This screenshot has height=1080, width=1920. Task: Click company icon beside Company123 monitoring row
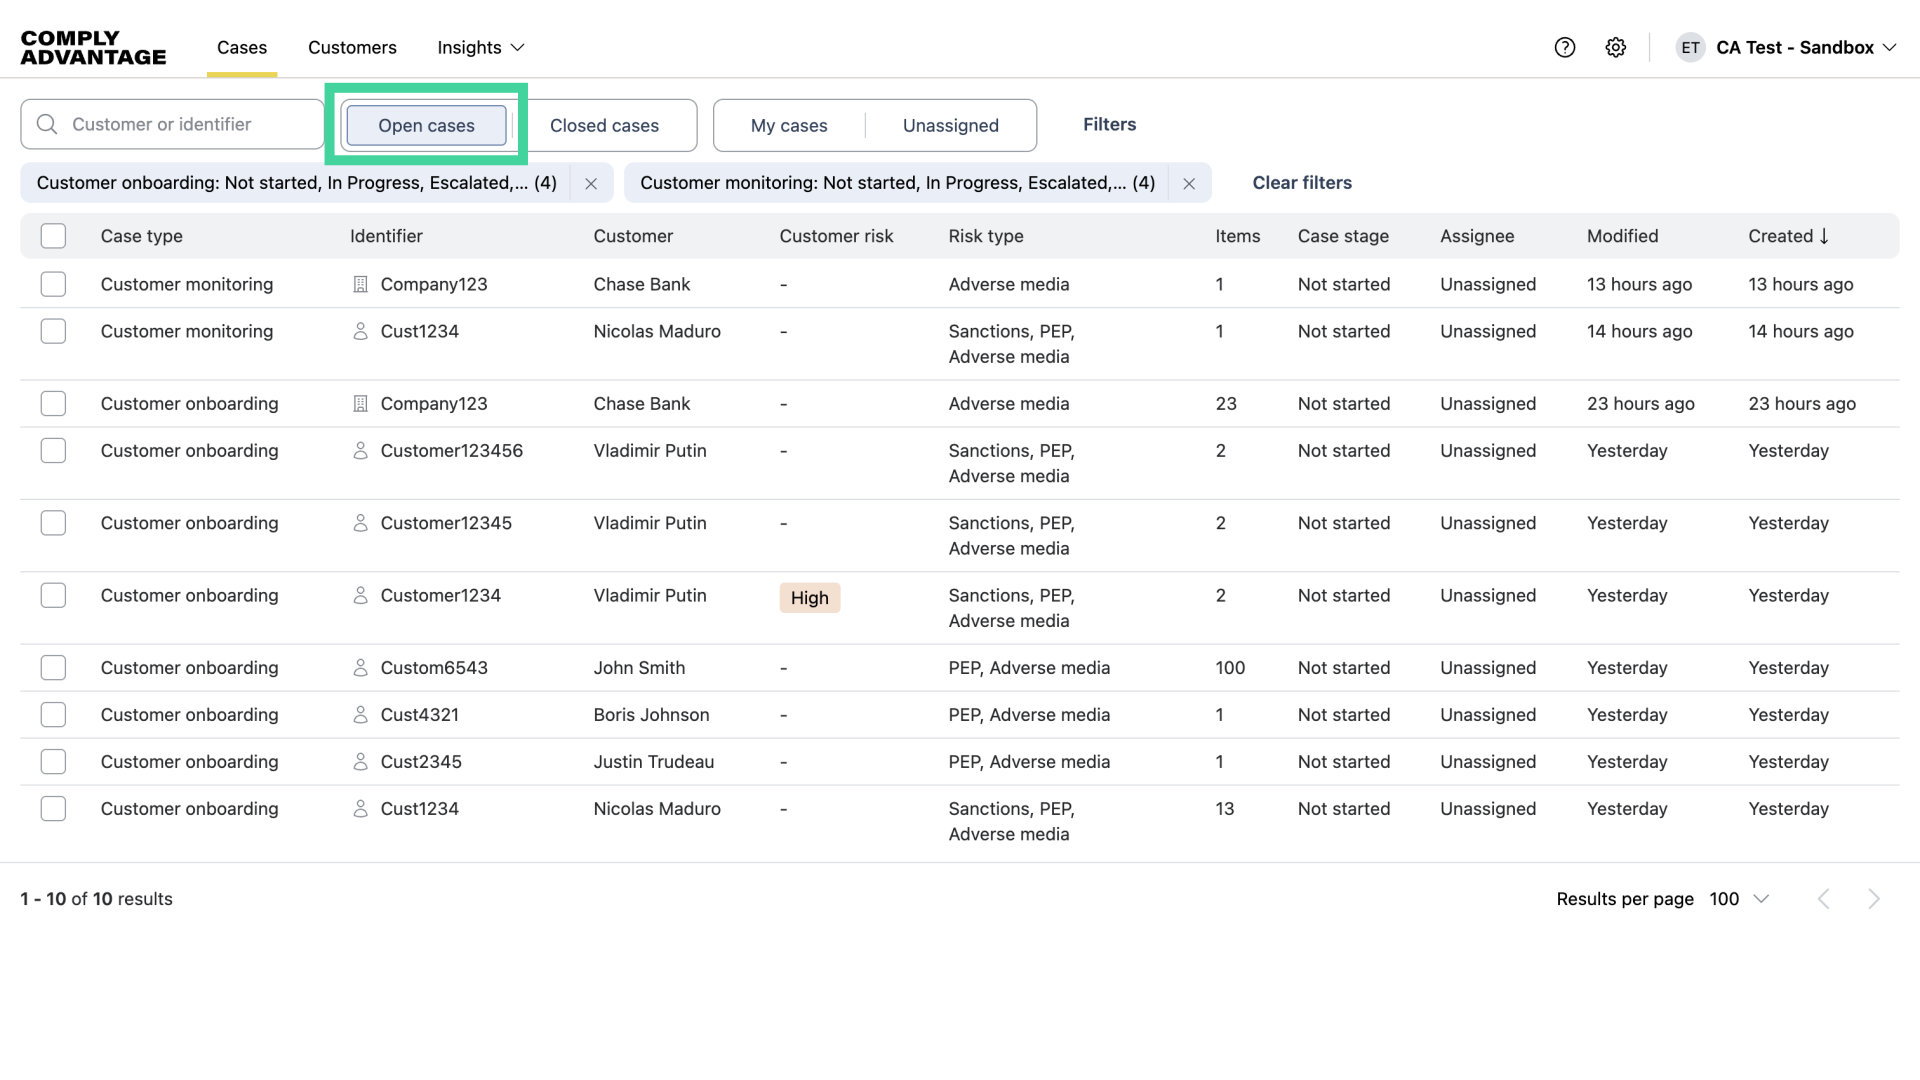point(361,284)
